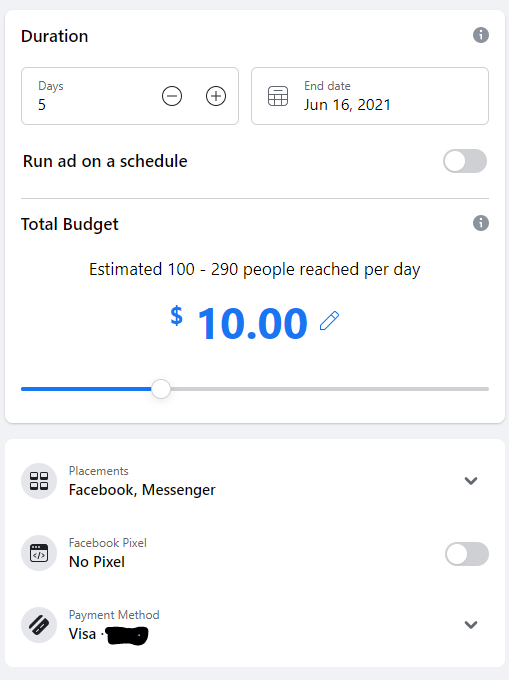
Task: Enable Run ad on a schedule toggle
Action: tap(465, 161)
